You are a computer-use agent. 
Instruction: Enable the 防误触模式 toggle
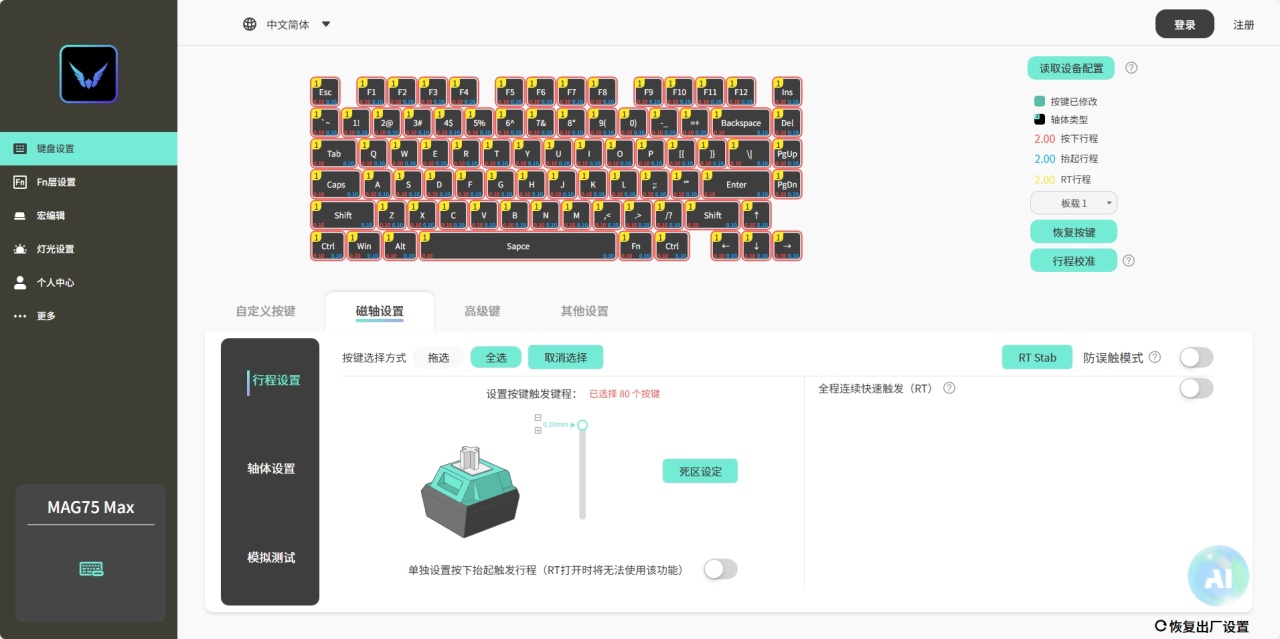(1196, 357)
